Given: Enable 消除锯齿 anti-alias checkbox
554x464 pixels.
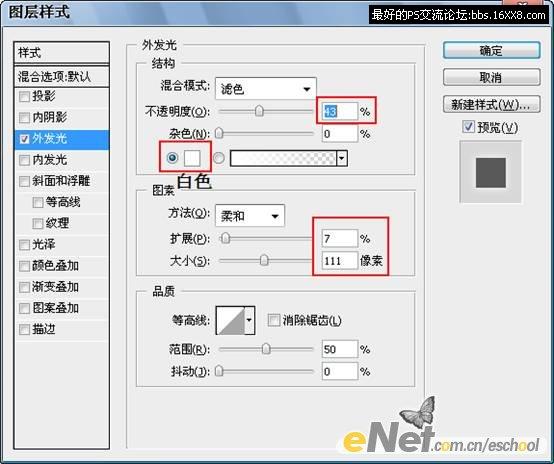Looking at the screenshot, I should (x=273, y=320).
